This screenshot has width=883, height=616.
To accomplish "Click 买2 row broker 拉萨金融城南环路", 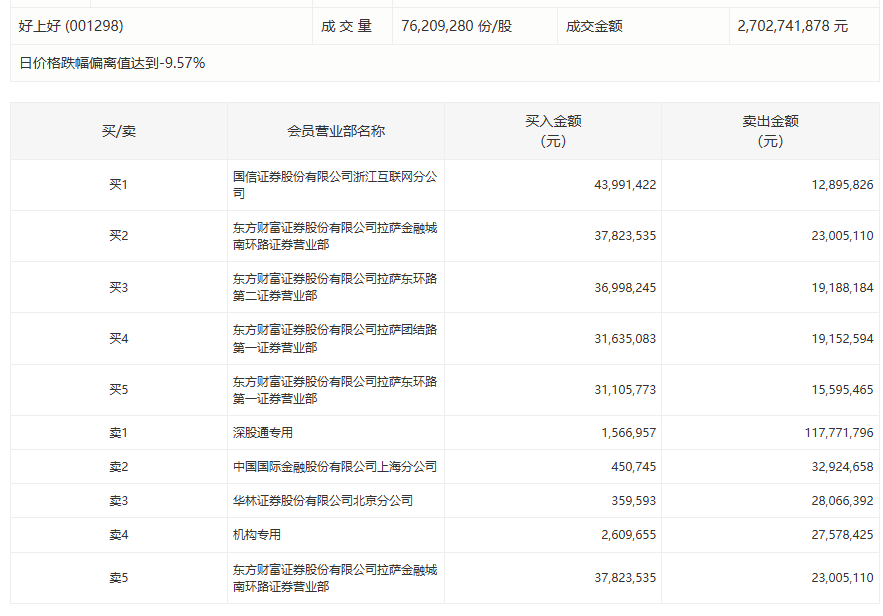I will click(x=335, y=236).
